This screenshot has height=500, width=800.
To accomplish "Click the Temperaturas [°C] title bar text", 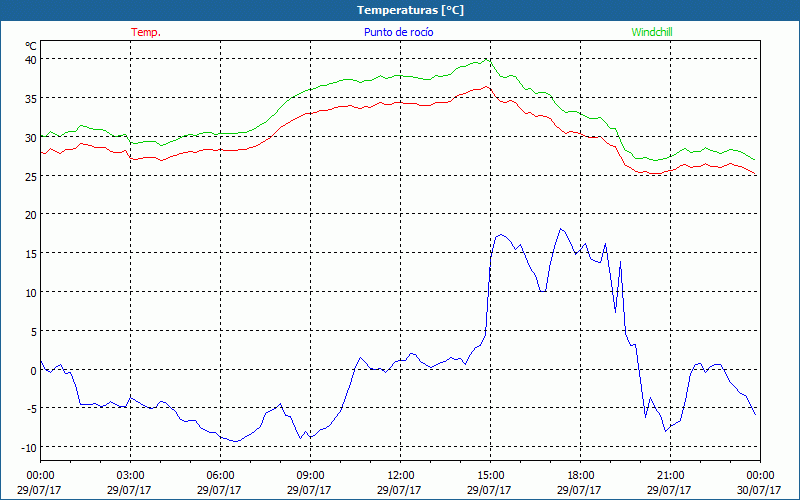I will 410,10.
